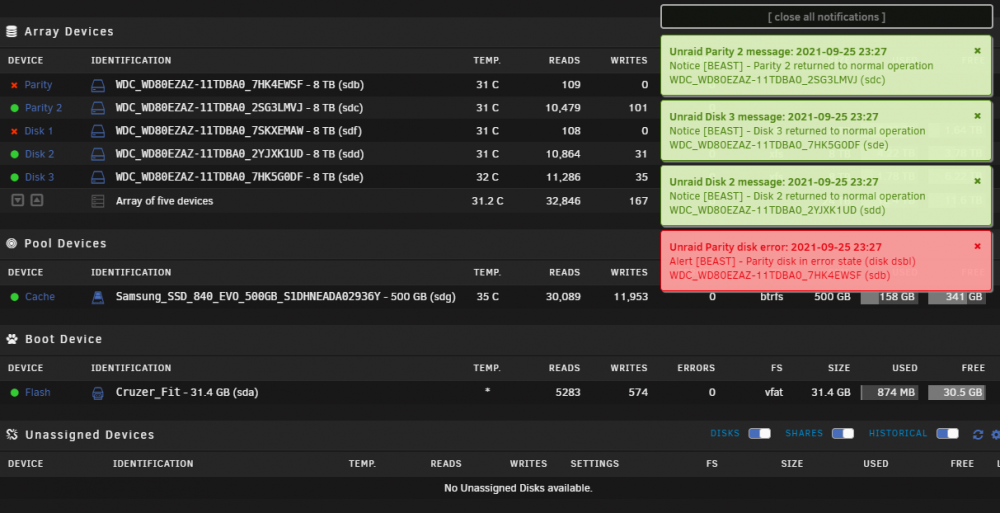Open the Disk 3 device link
The height and width of the screenshot is (513, 1000).
click(x=40, y=177)
